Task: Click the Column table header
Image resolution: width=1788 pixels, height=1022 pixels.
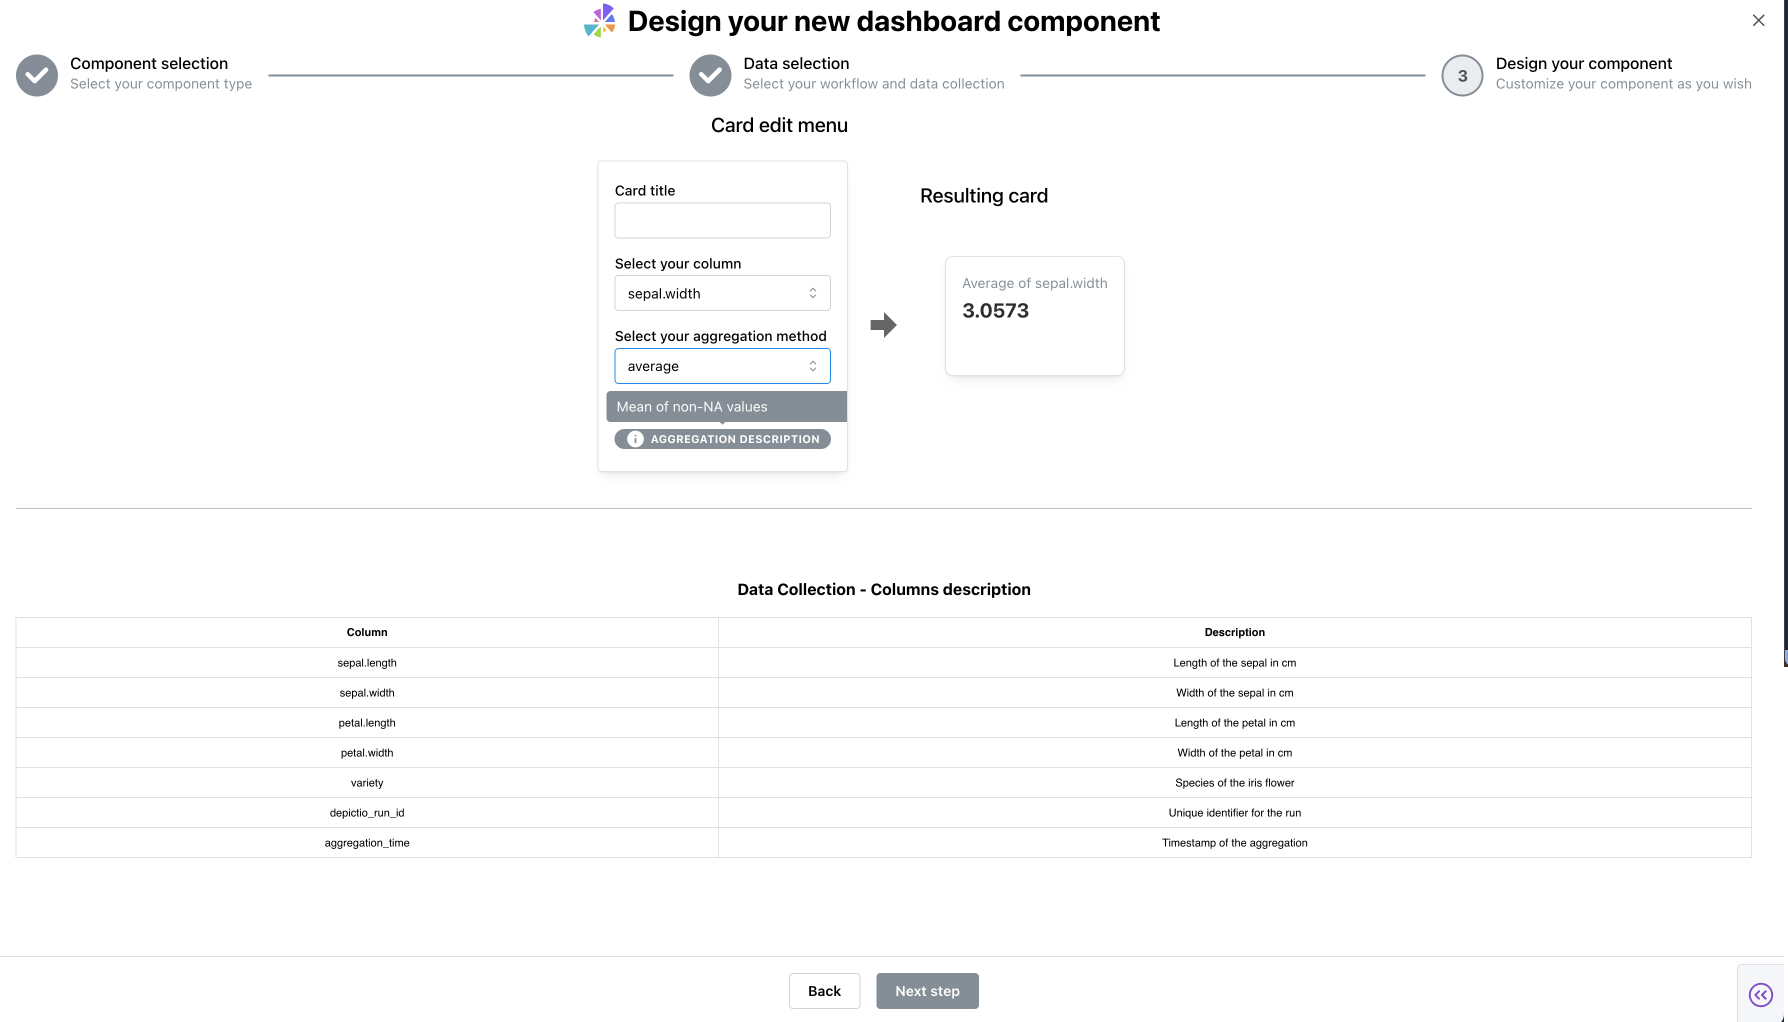Action: [x=367, y=632]
